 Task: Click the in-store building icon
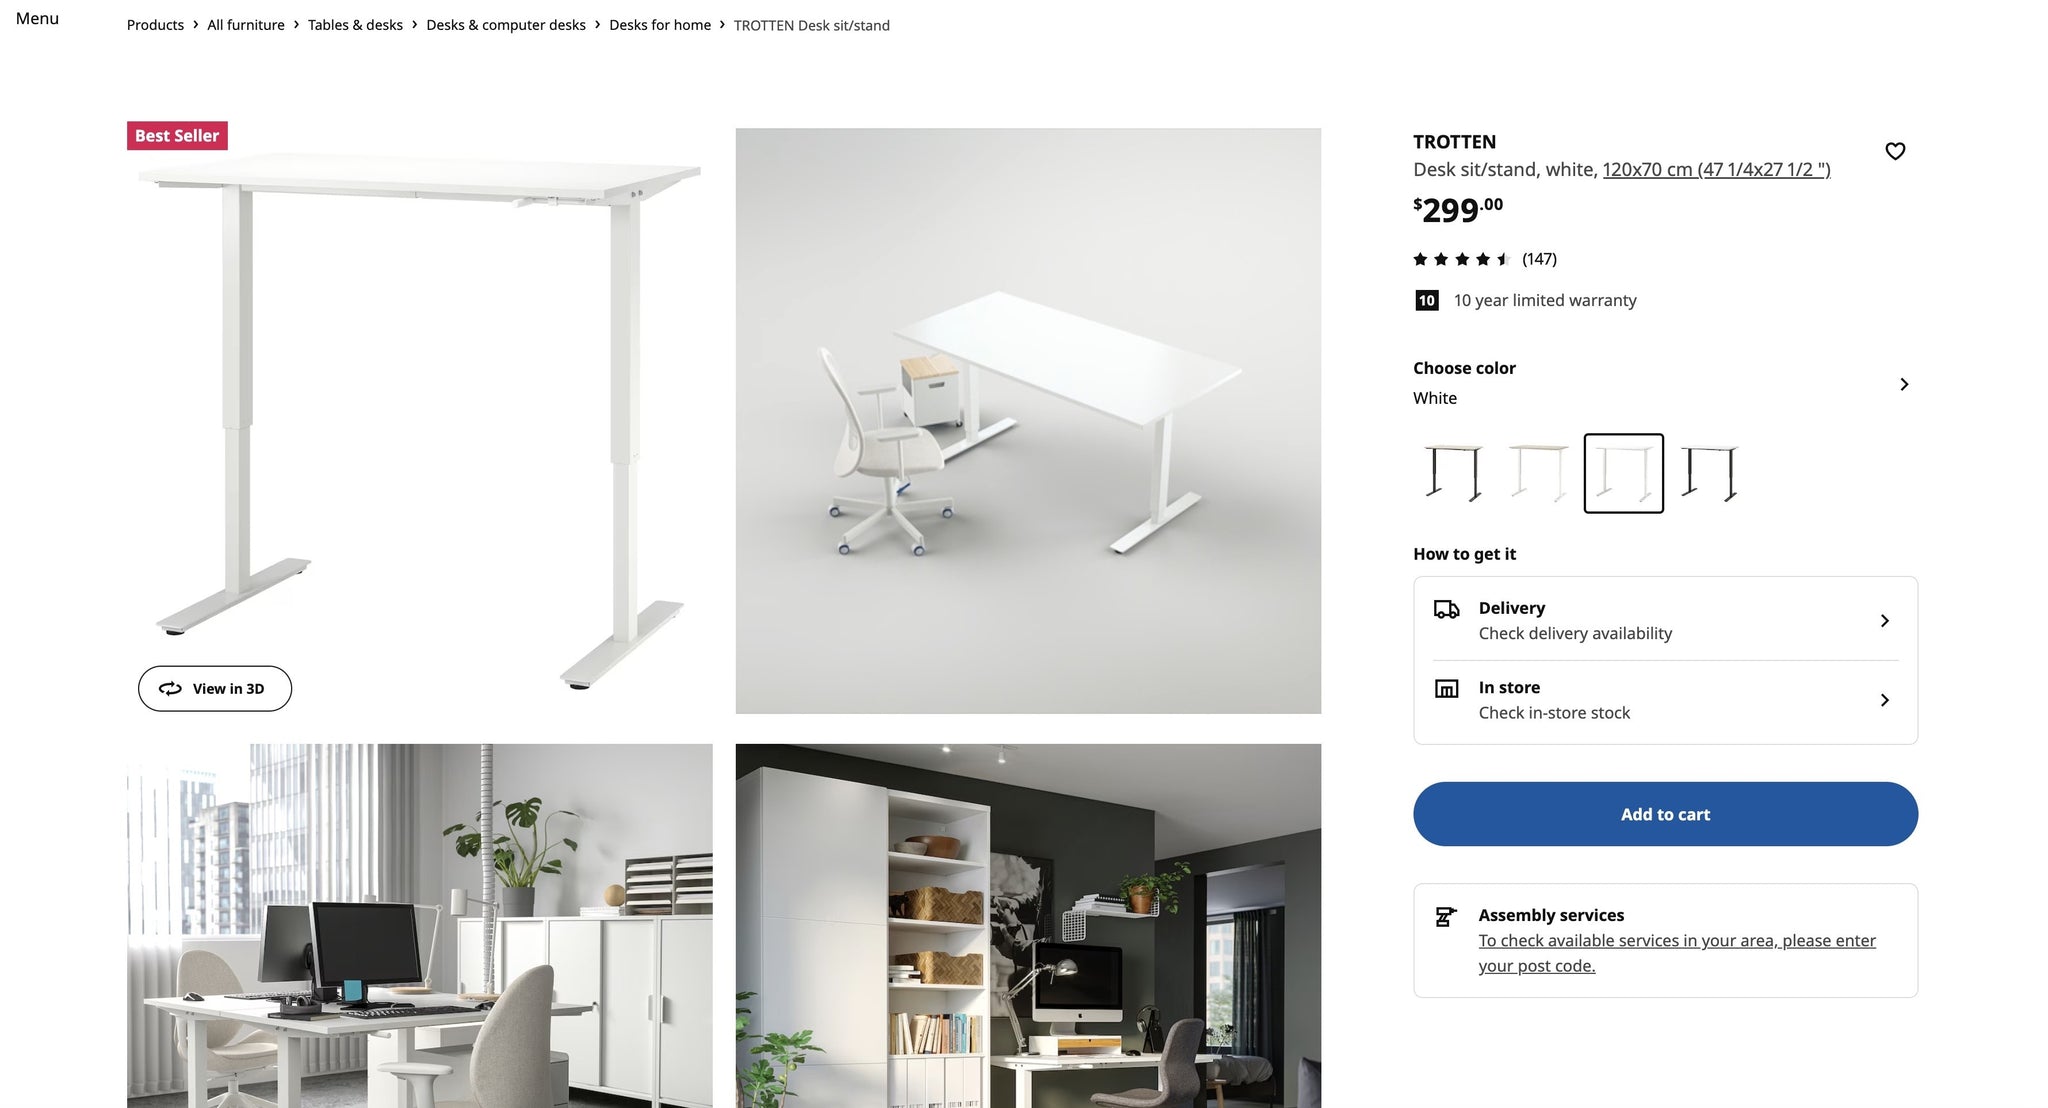[x=1446, y=688]
